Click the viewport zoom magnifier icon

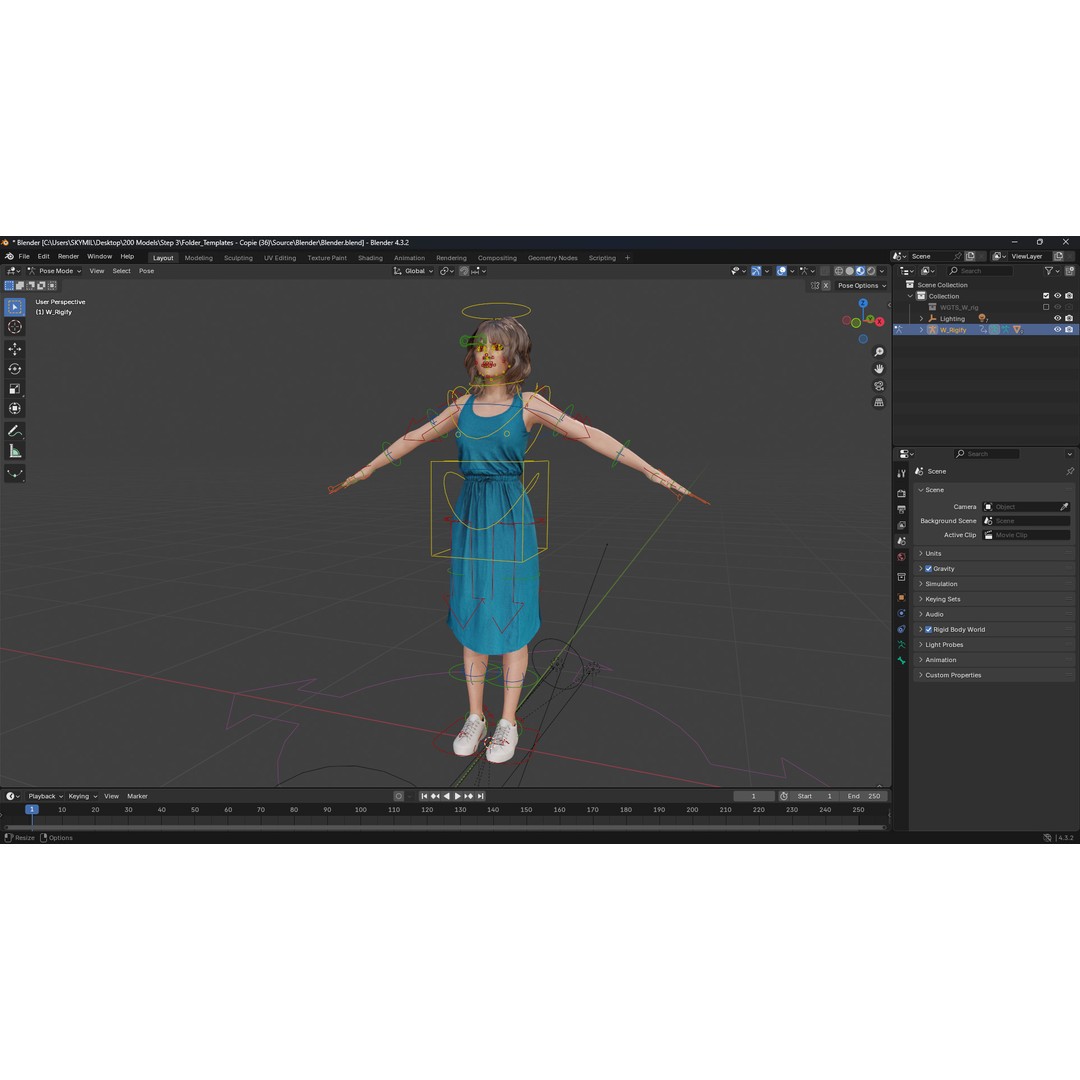point(879,352)
